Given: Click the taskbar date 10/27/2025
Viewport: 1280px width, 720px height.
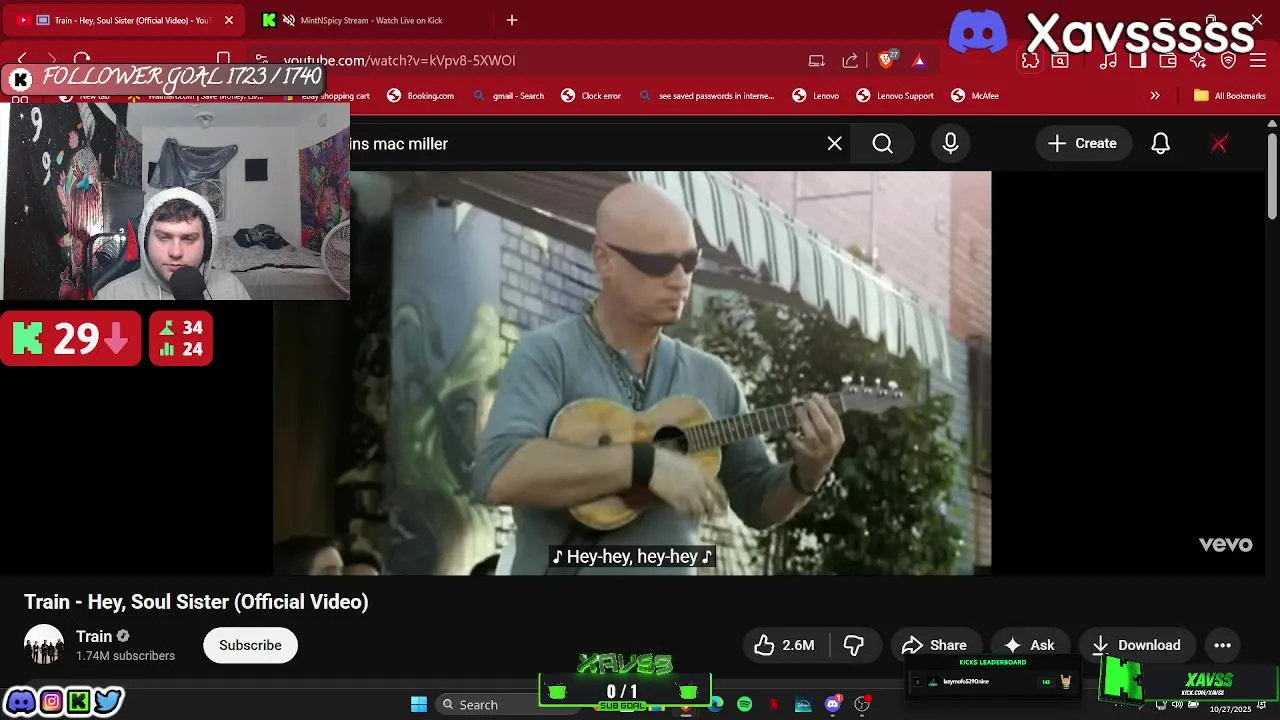Looking at the screenshot, I should pyautogui.click(x=1230, y=709).
